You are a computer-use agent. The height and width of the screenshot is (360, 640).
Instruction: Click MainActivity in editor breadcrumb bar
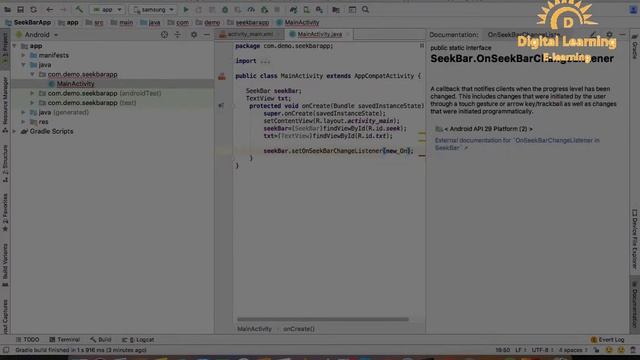pos(254,329)
